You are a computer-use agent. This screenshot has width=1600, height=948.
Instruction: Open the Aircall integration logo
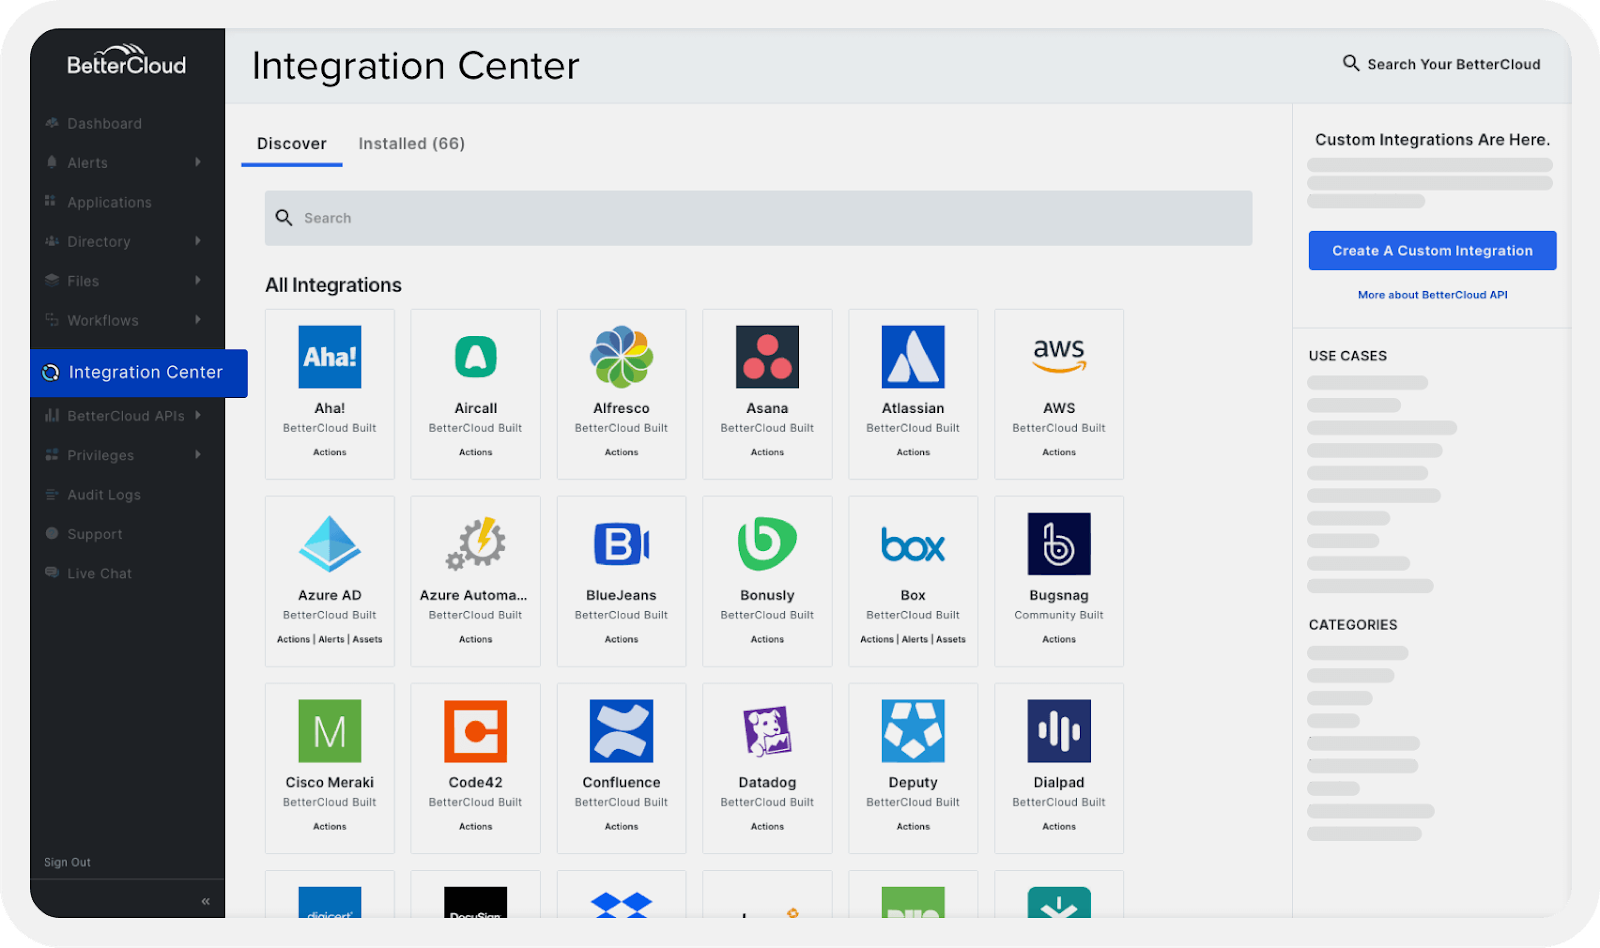(476, 357)
